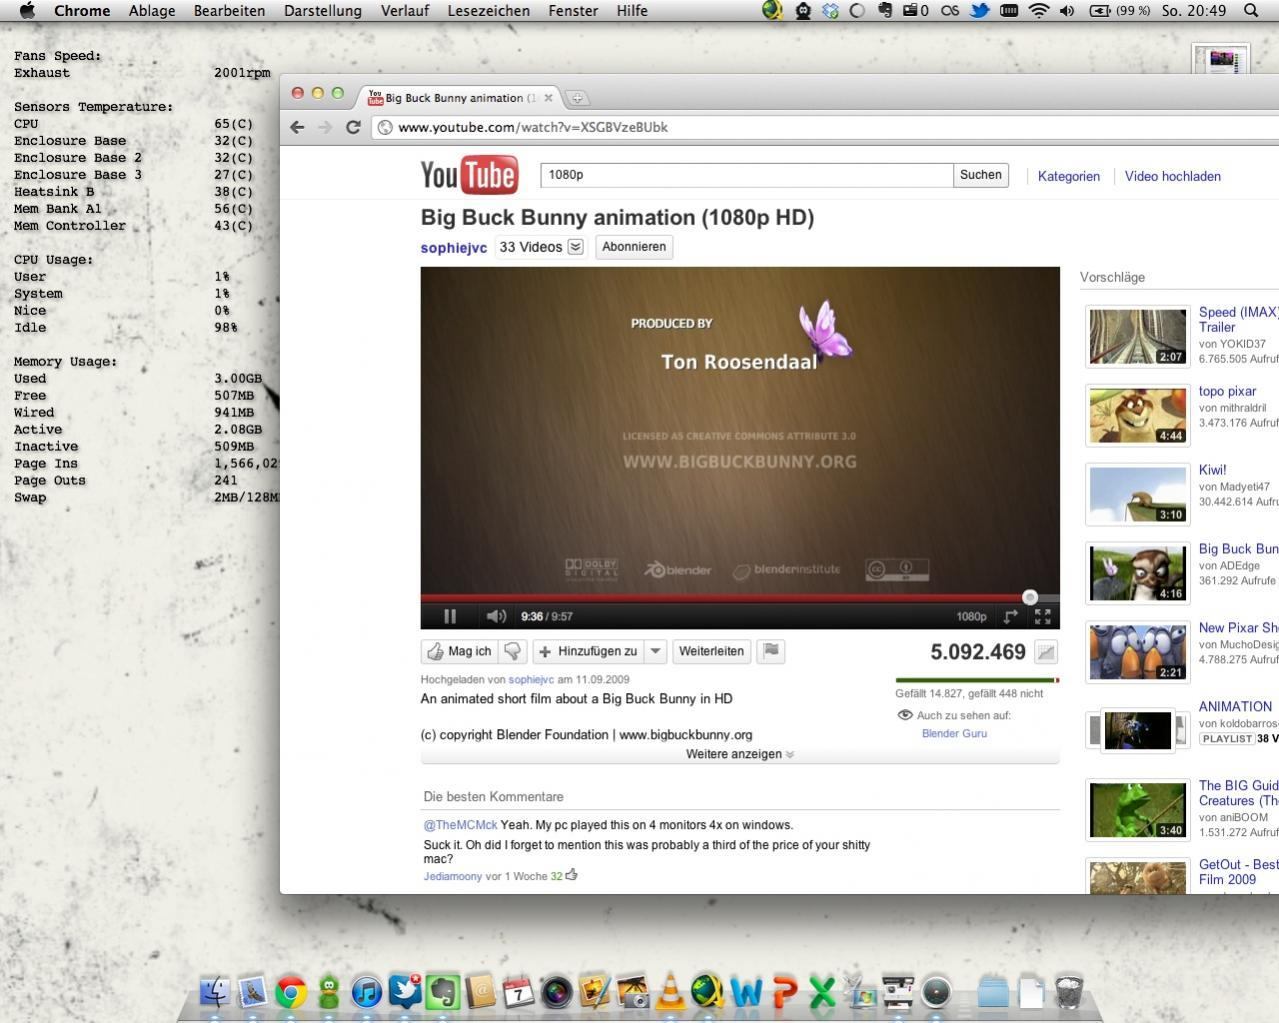Open the Twitter app in the dock

click(x=405, y=992)
